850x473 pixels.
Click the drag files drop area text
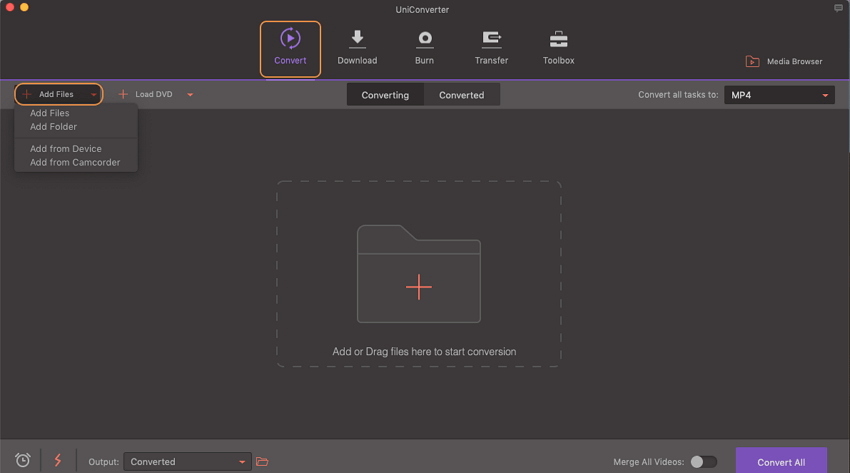click(424, 352)
